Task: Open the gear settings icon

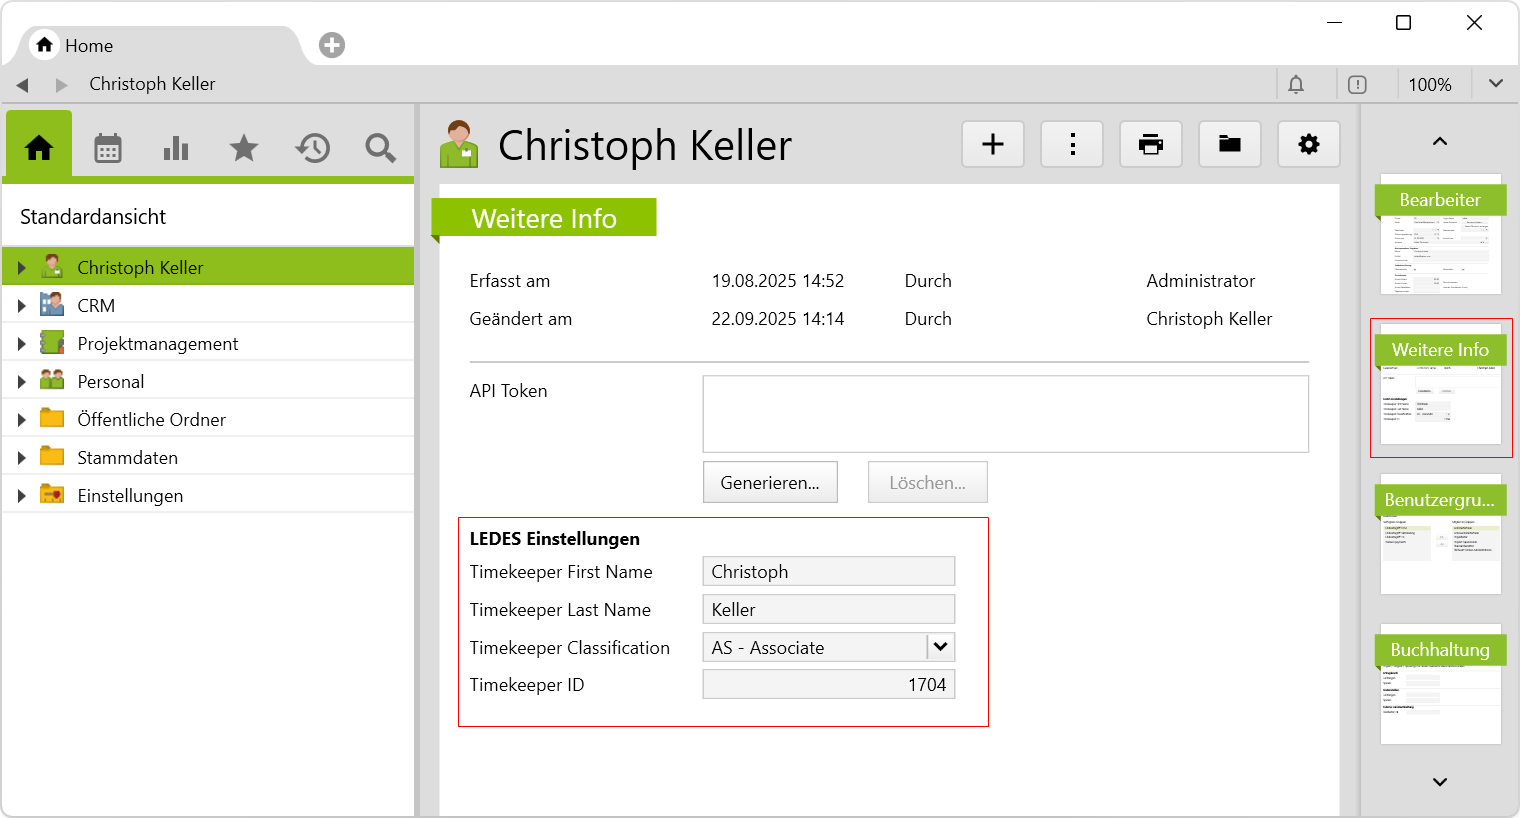Action: pos(1308,145)
